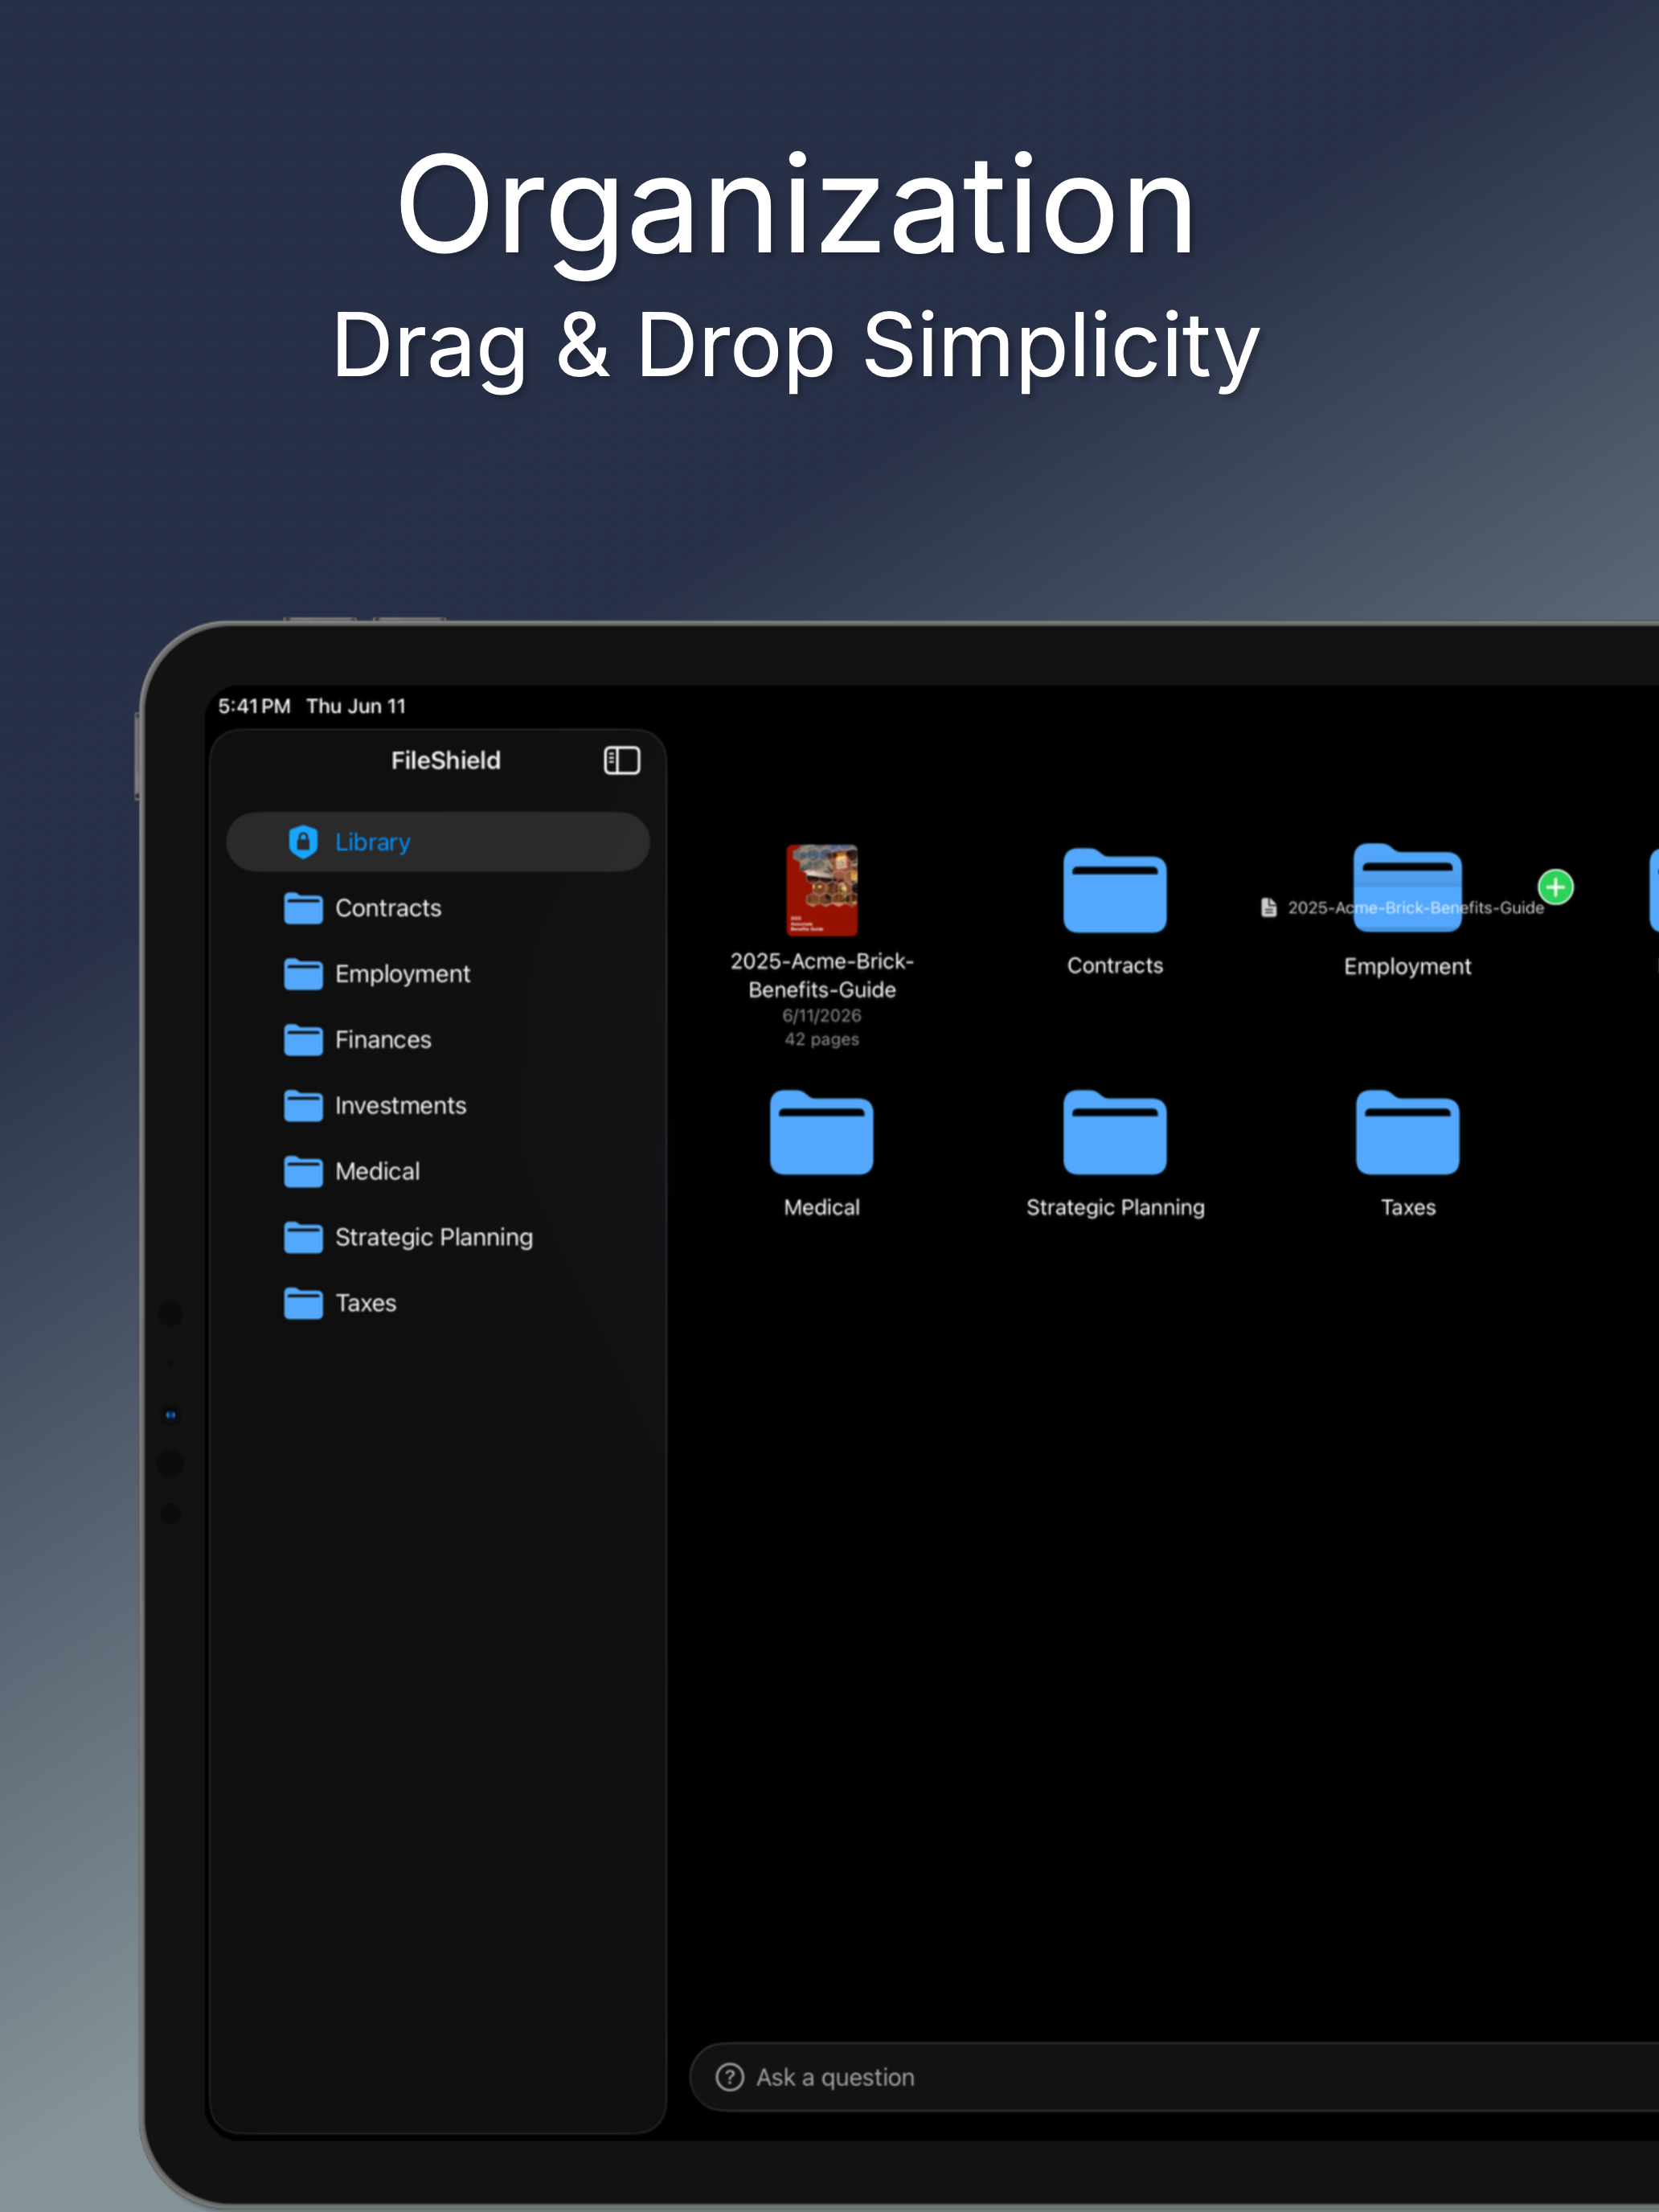1659x2212 pixels.
Task: Click the Ask a question field
Action: coord(1174,2077)
